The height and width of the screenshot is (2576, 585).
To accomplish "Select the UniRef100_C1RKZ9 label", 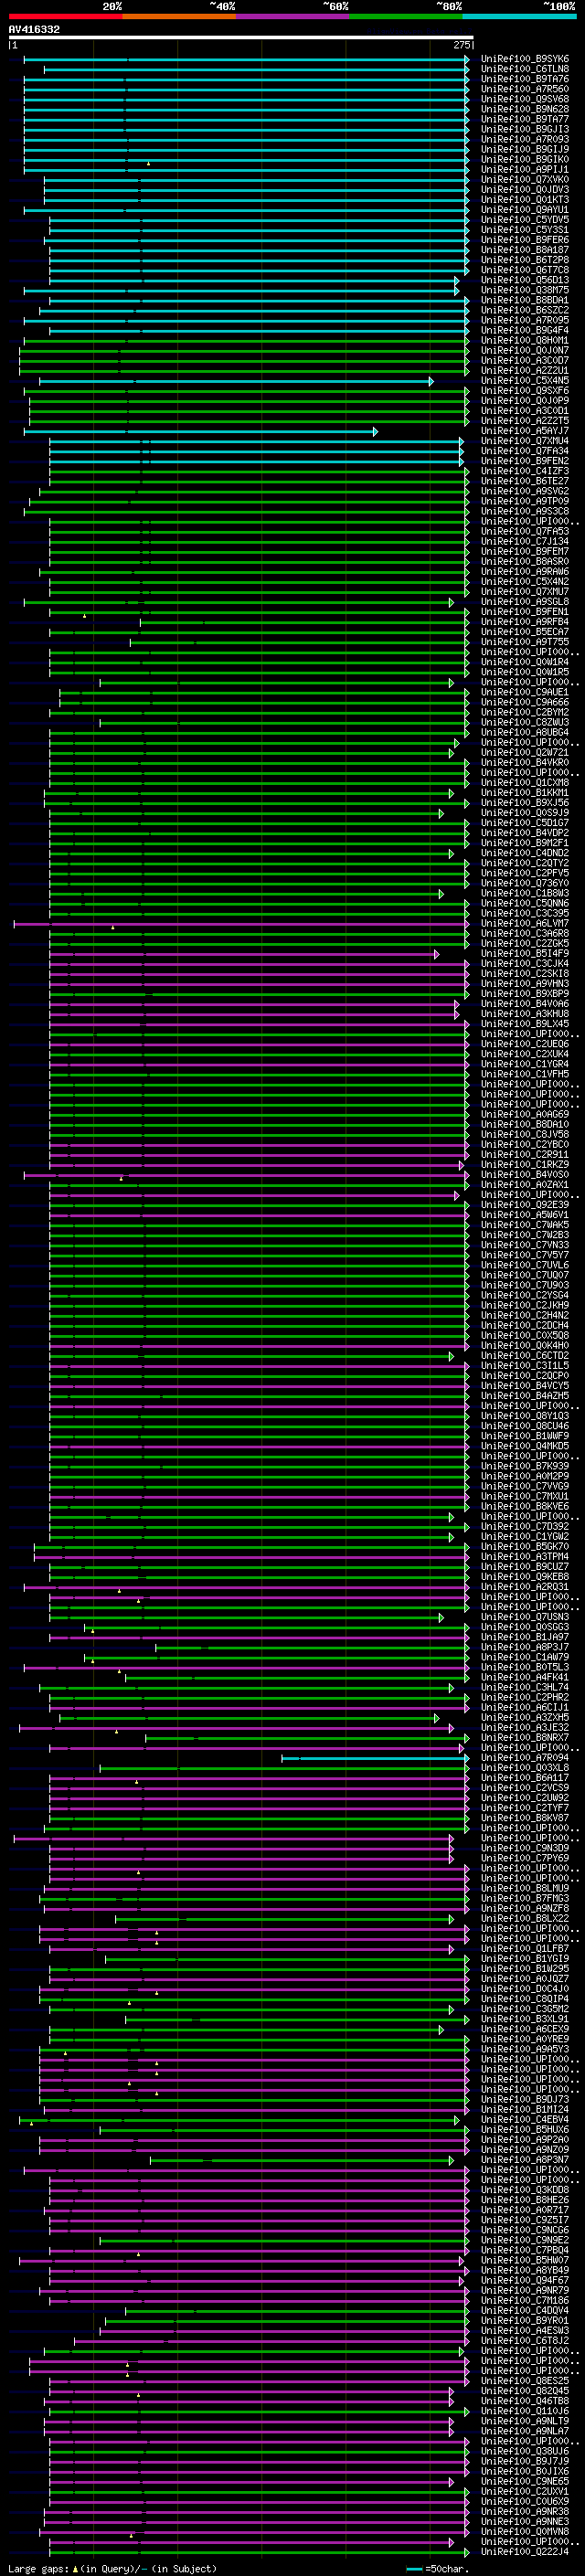I will point(524,1165).
